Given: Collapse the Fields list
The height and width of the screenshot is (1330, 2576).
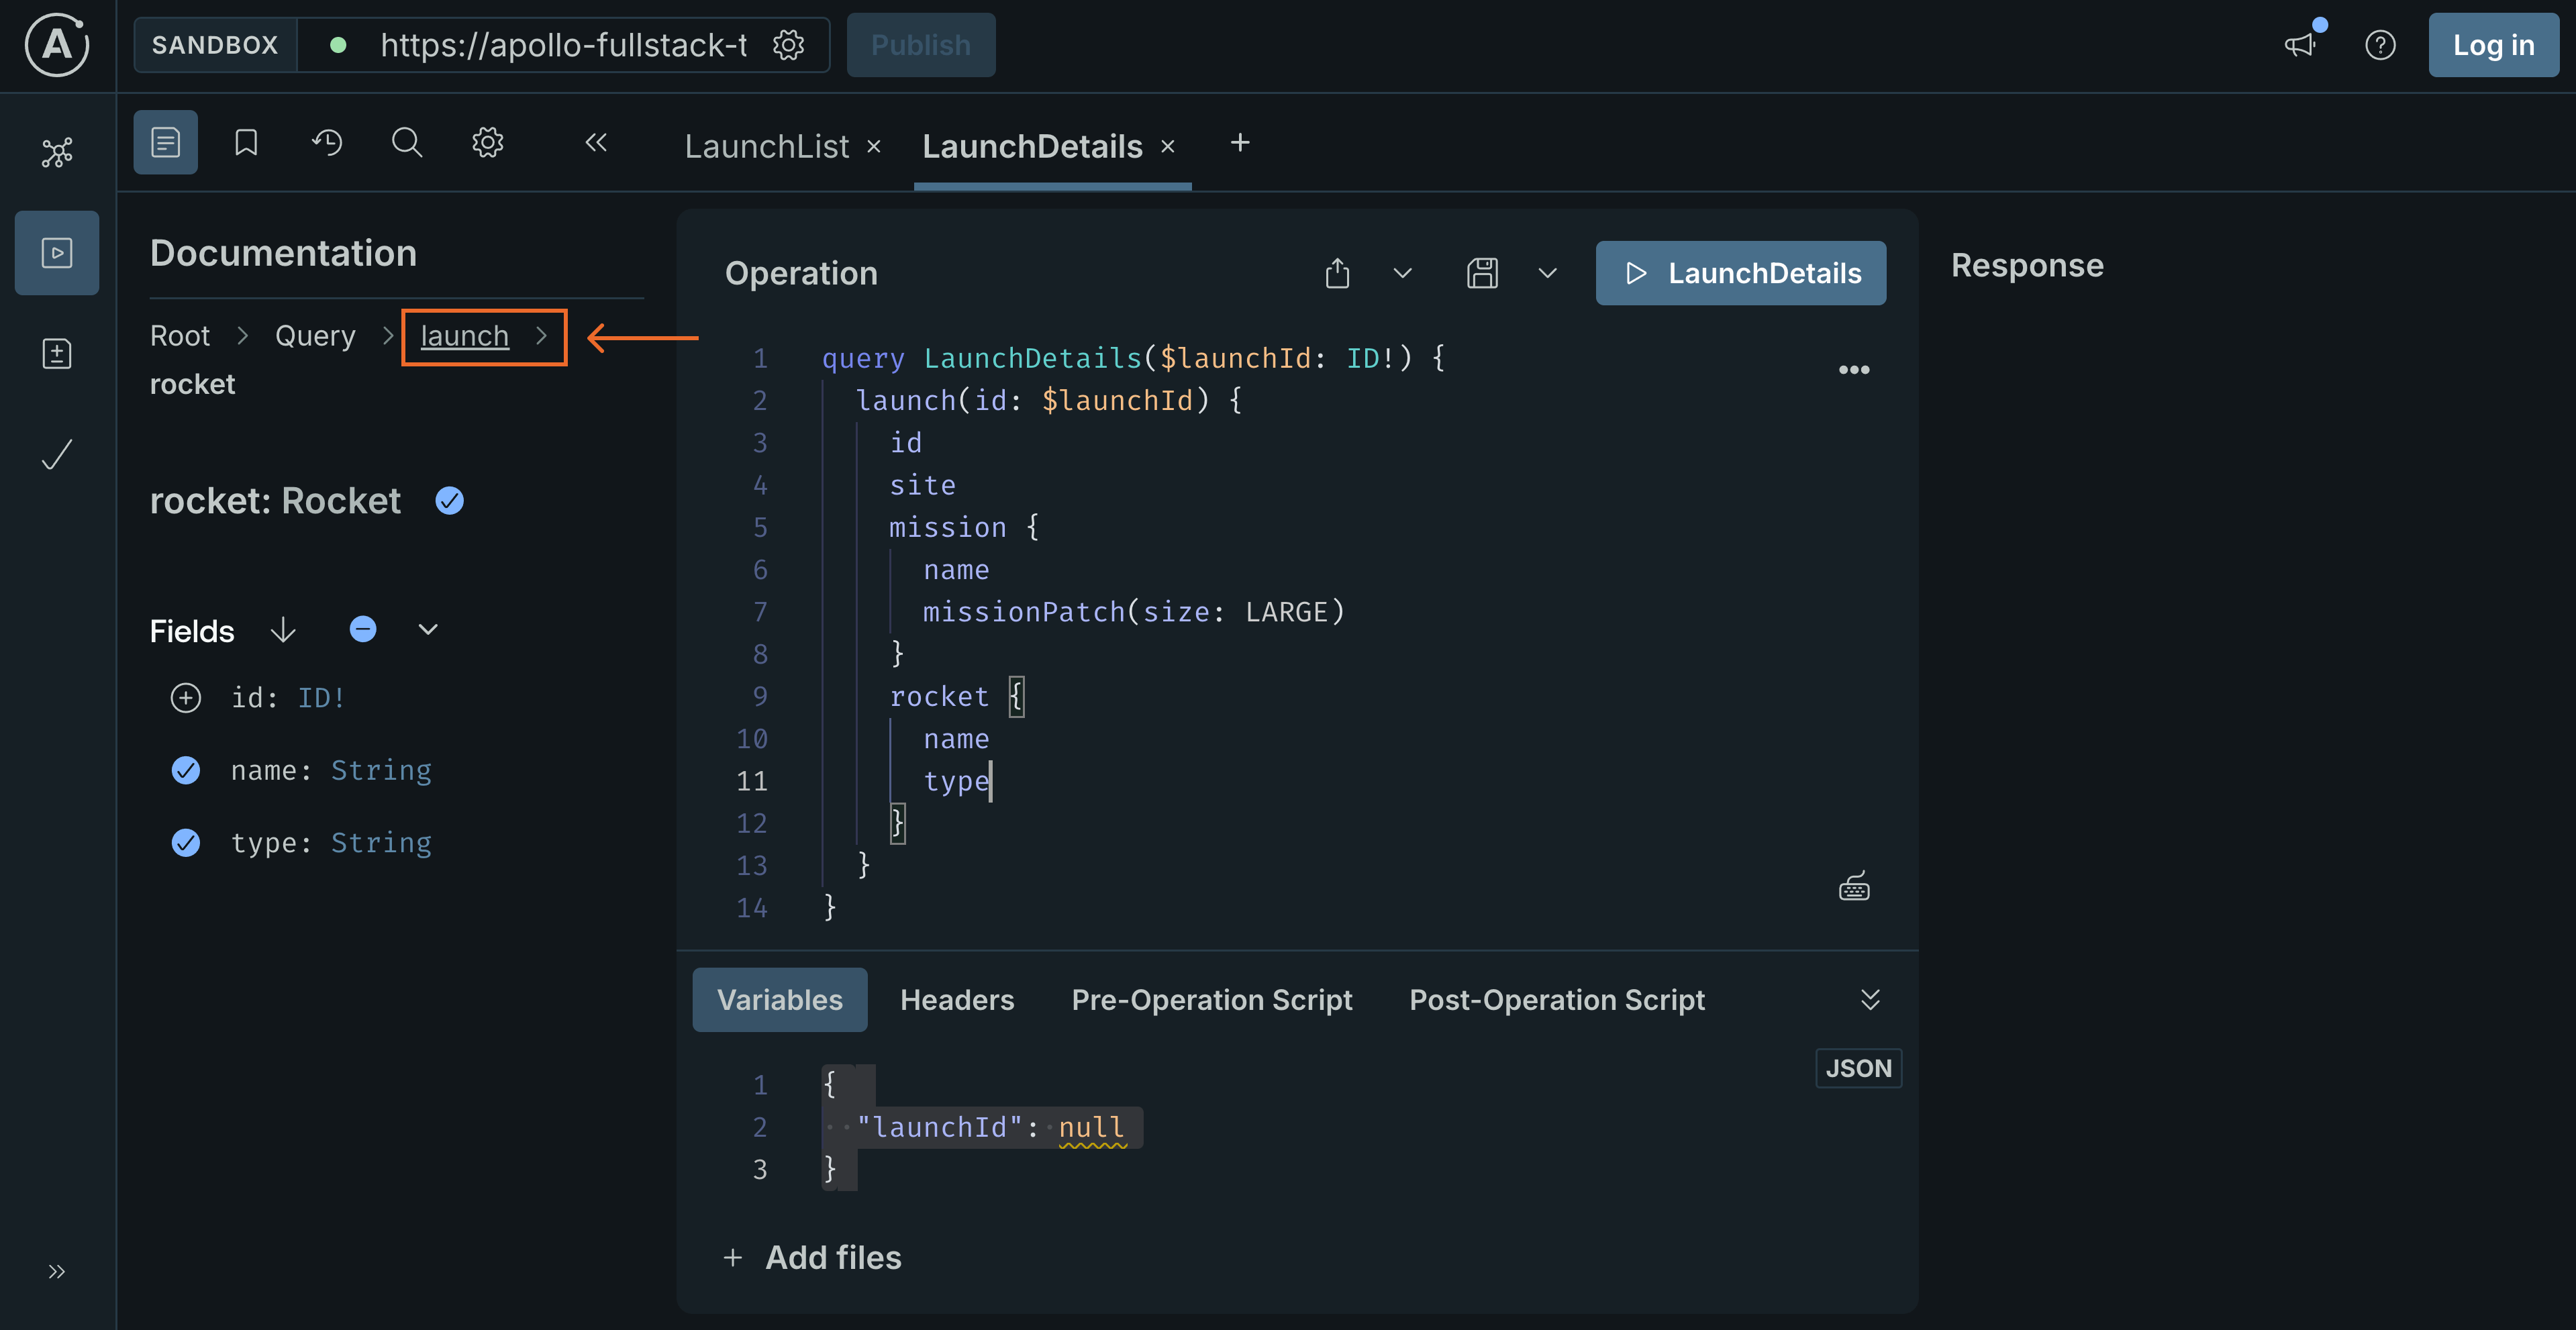Looking at the screenshot, I should (x=428, y=630).
